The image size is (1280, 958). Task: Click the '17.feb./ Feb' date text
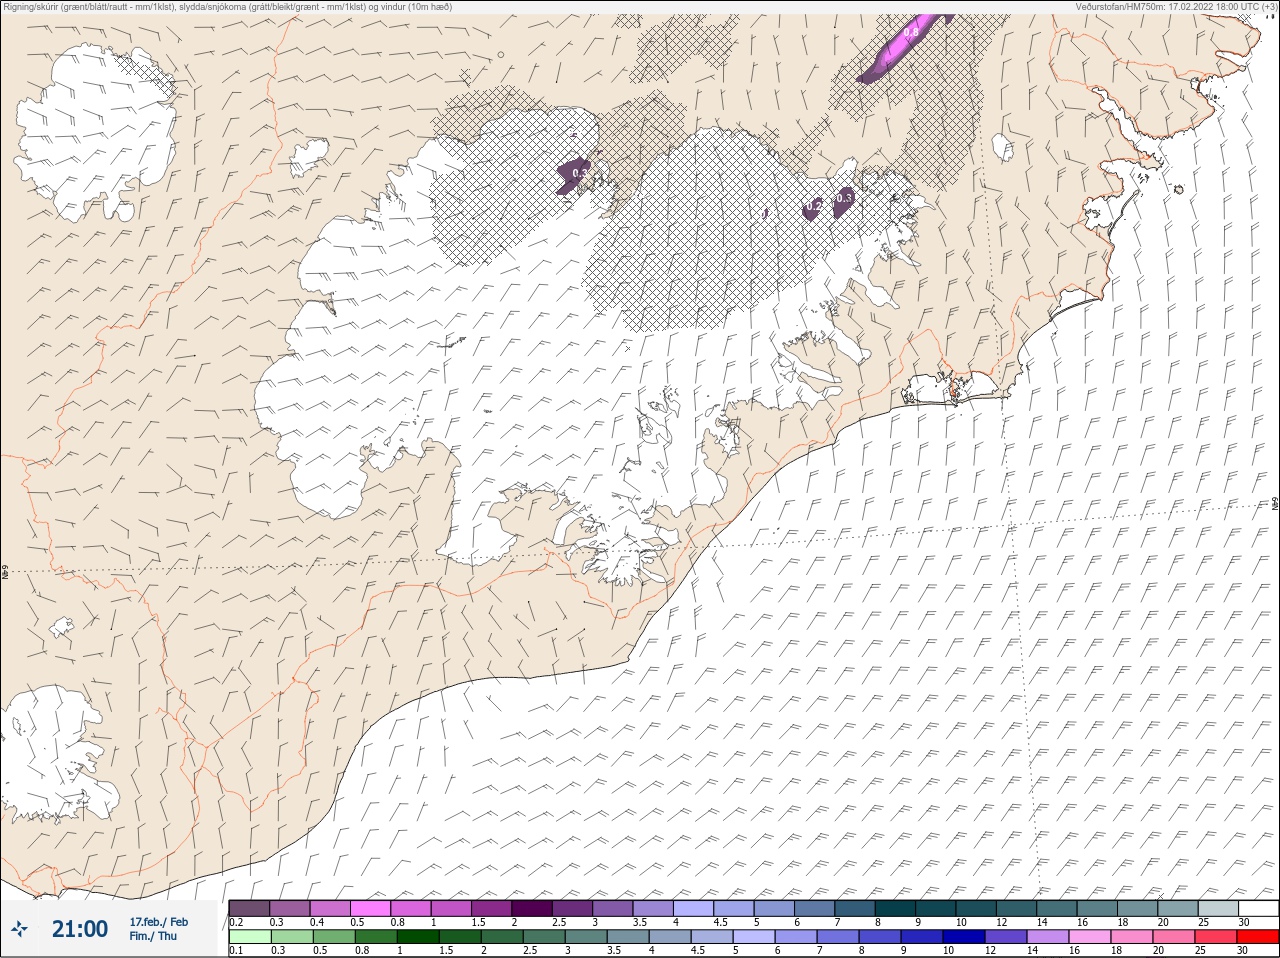coord(158,921)
